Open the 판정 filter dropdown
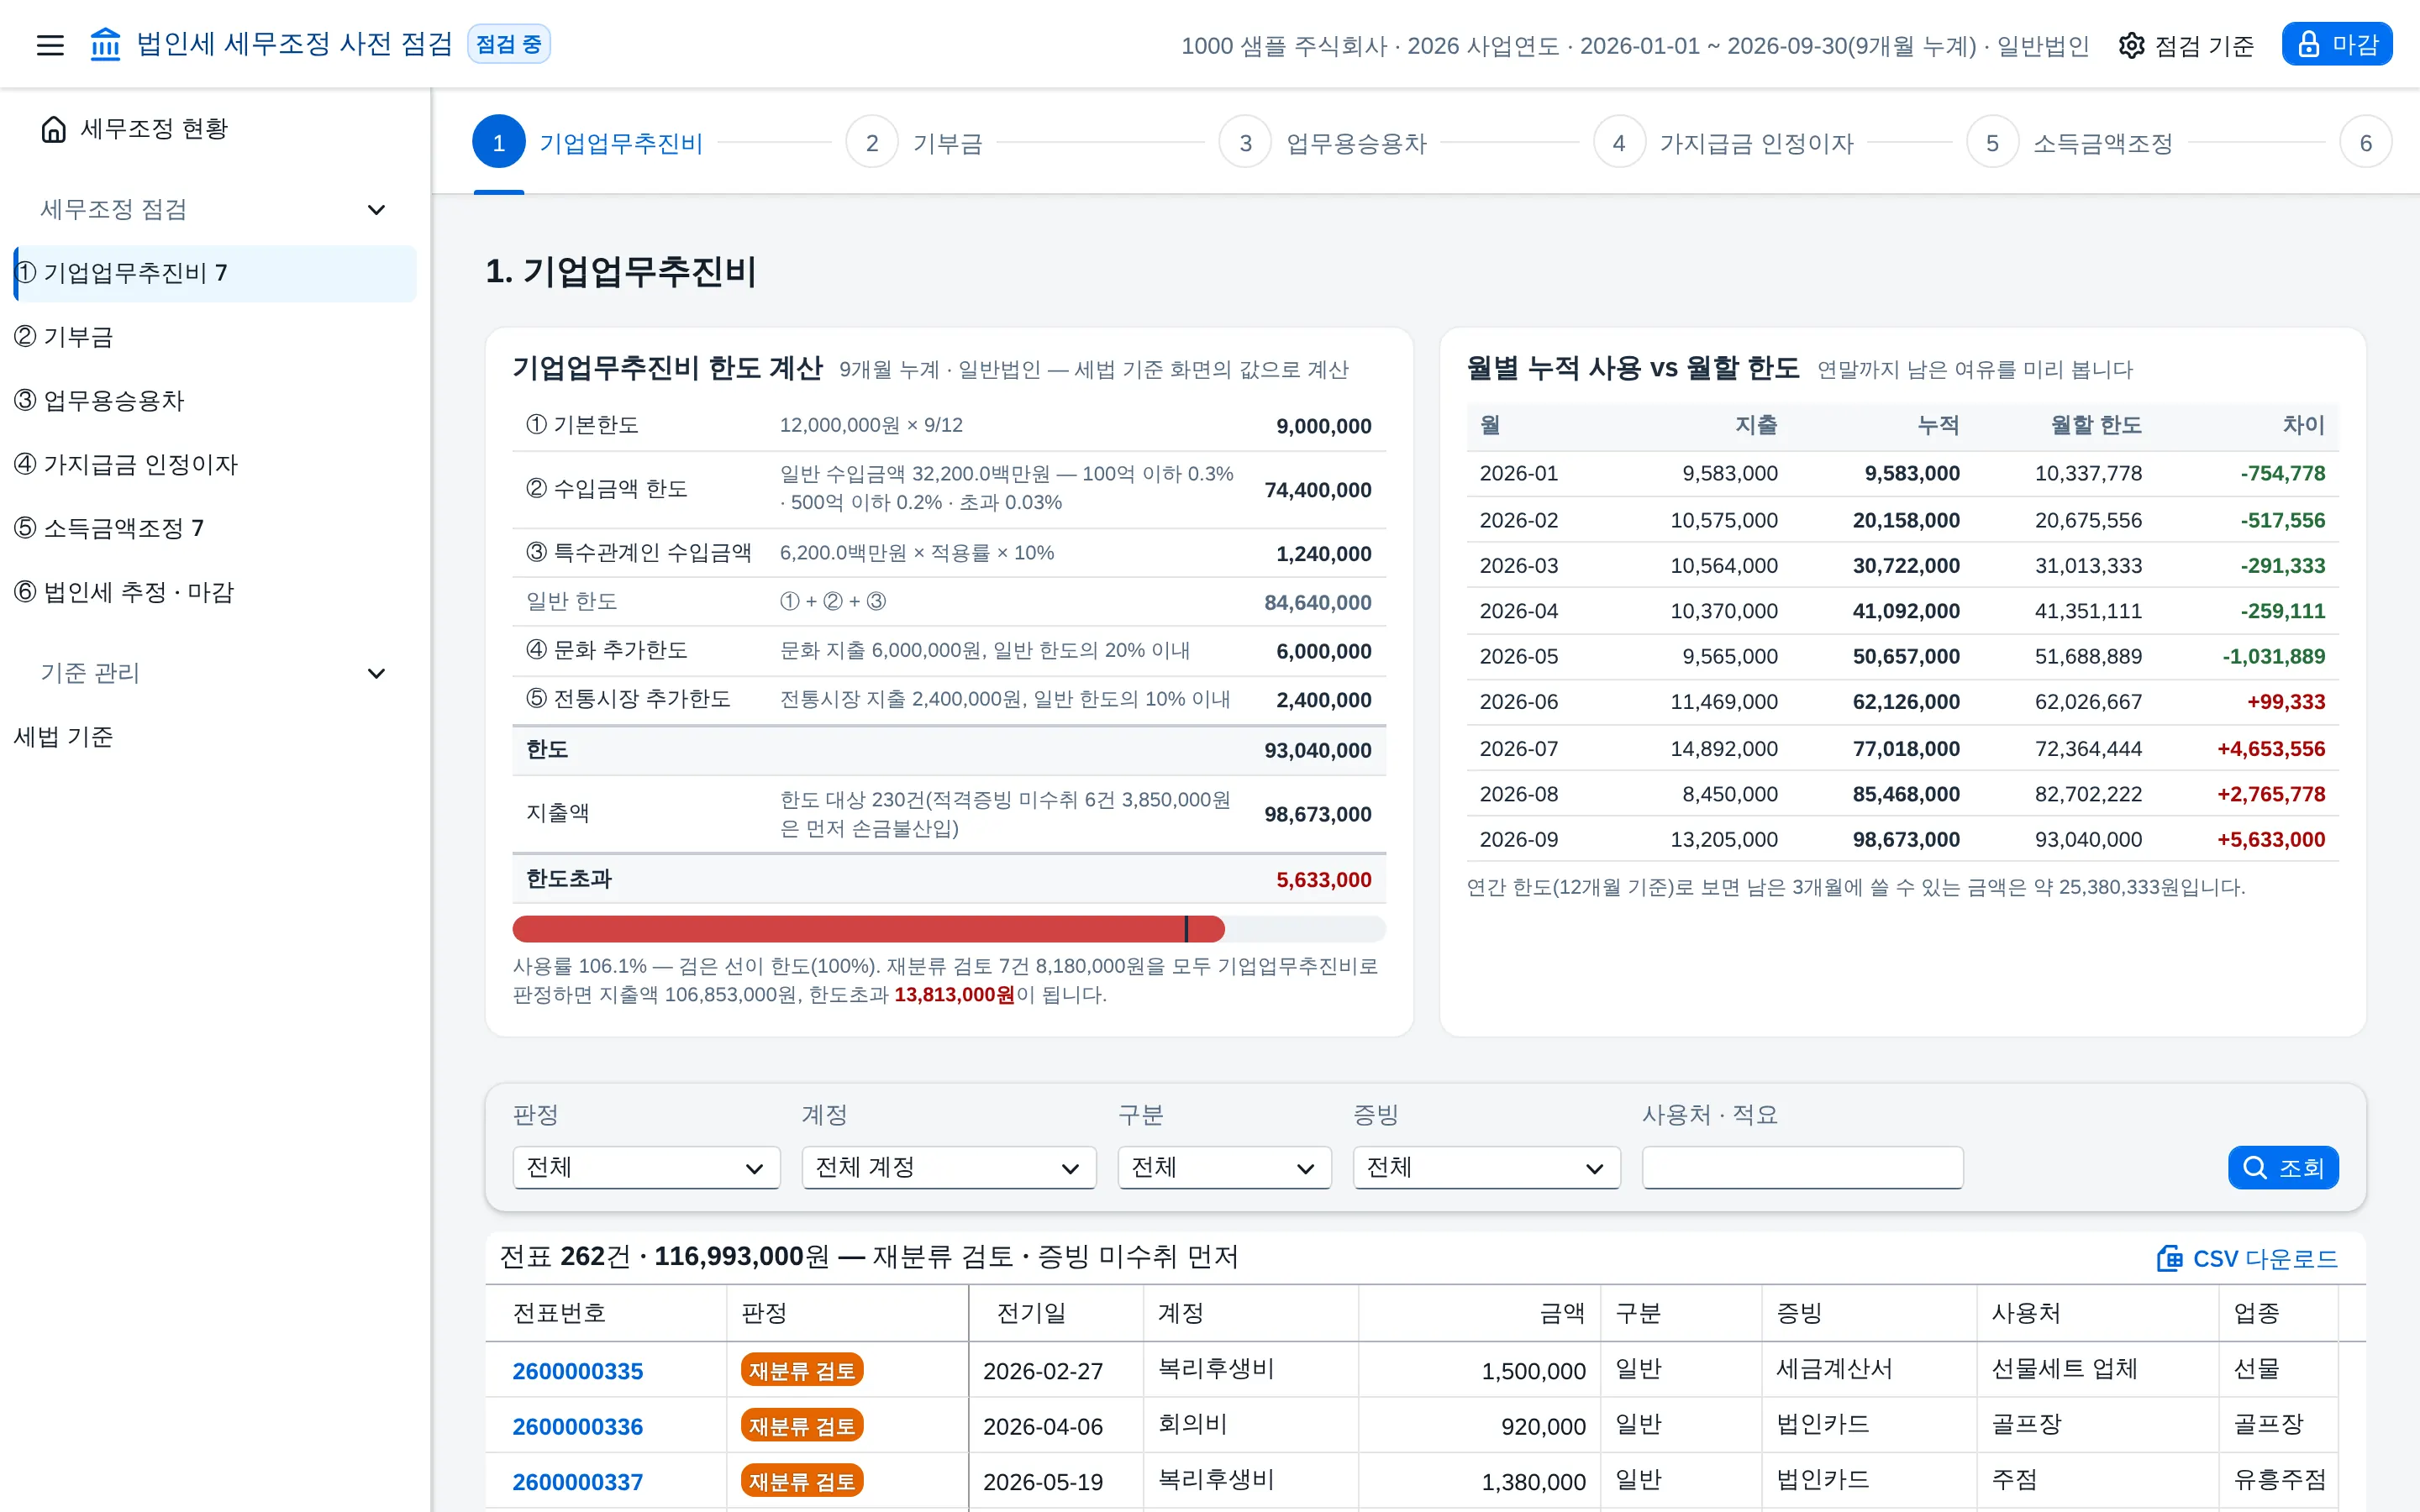2420x1512 pixels. 646,1168
